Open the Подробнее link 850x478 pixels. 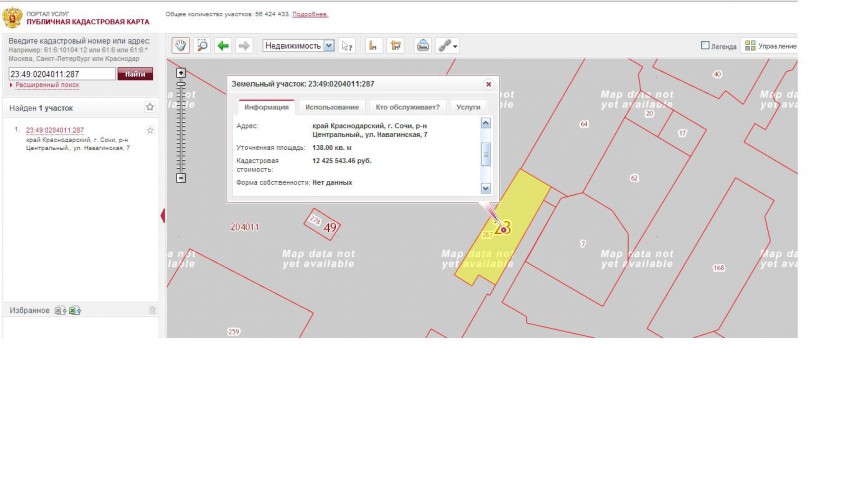point(310,14)
